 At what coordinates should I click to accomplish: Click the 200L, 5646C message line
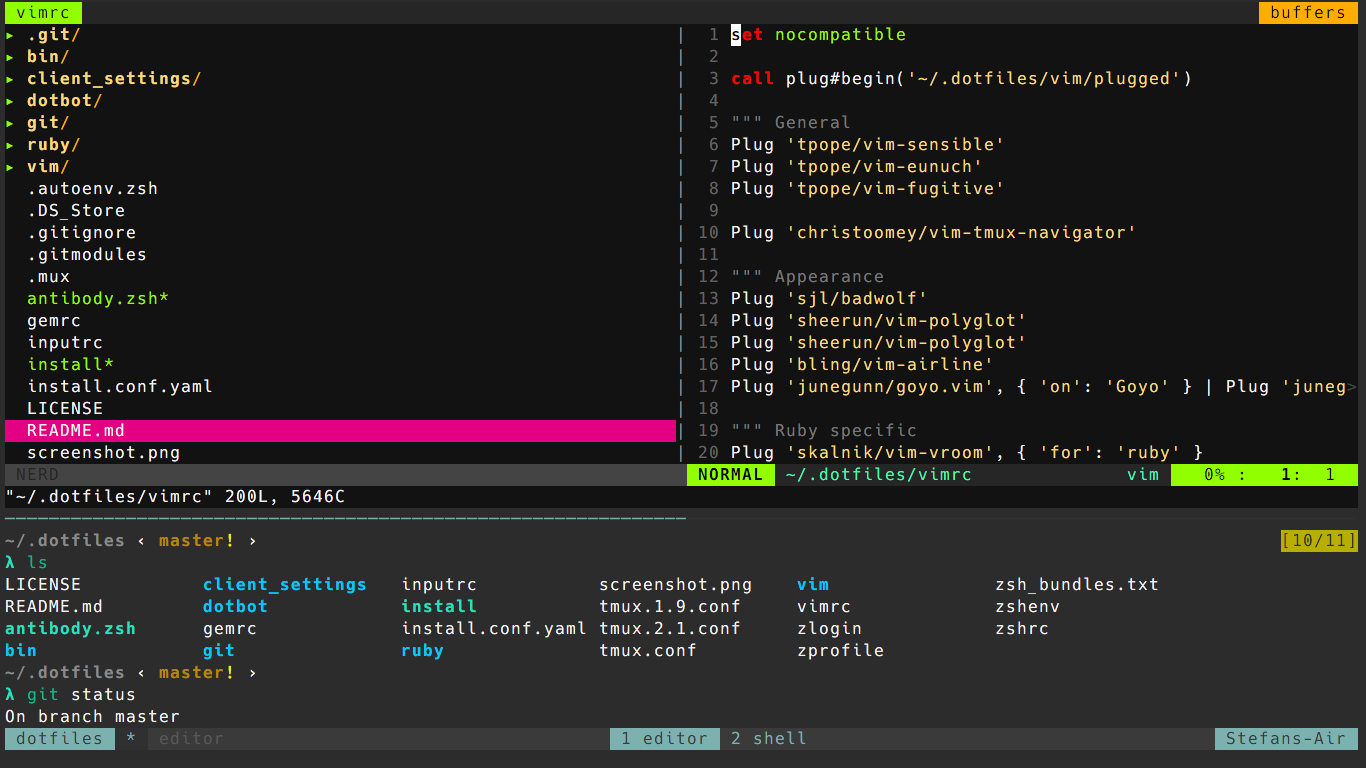(175, 497)
